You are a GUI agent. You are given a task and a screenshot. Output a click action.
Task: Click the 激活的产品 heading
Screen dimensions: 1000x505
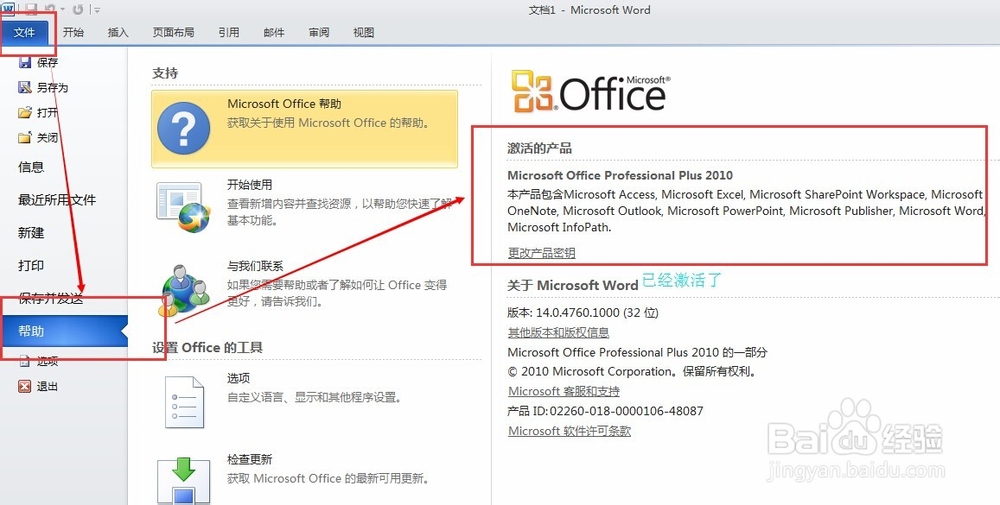tap(540, 149)
